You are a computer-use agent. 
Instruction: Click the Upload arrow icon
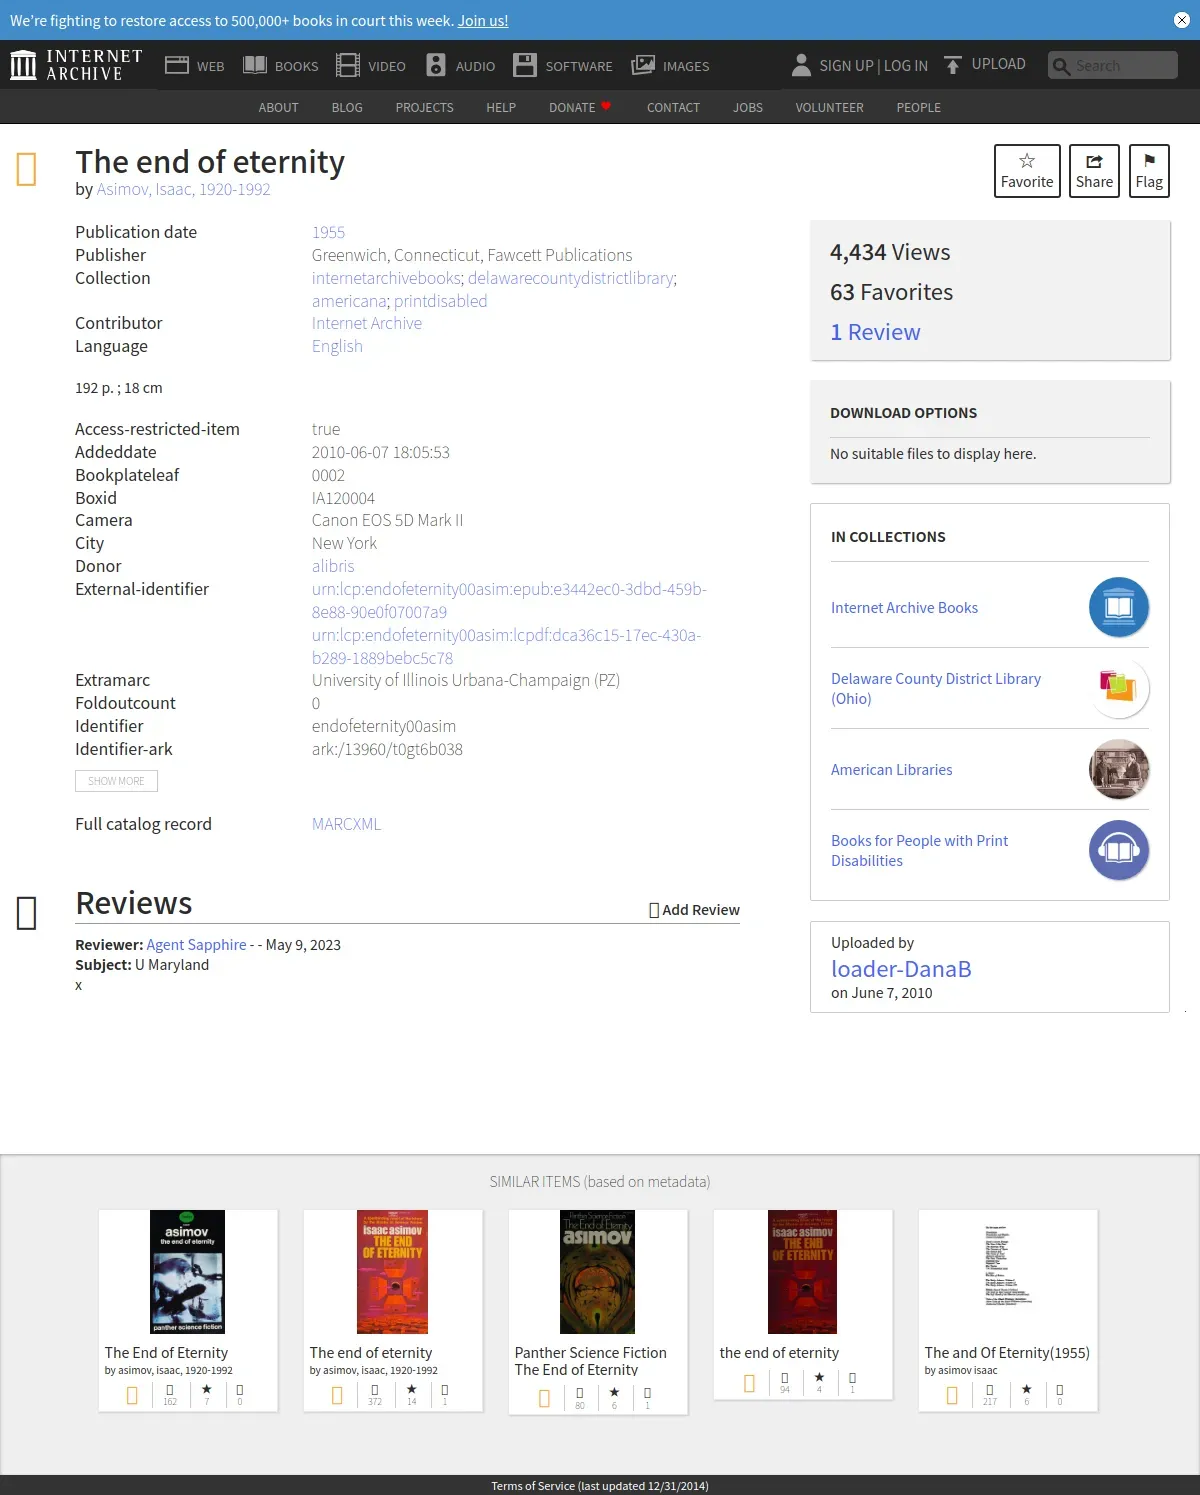click(953, 65)
